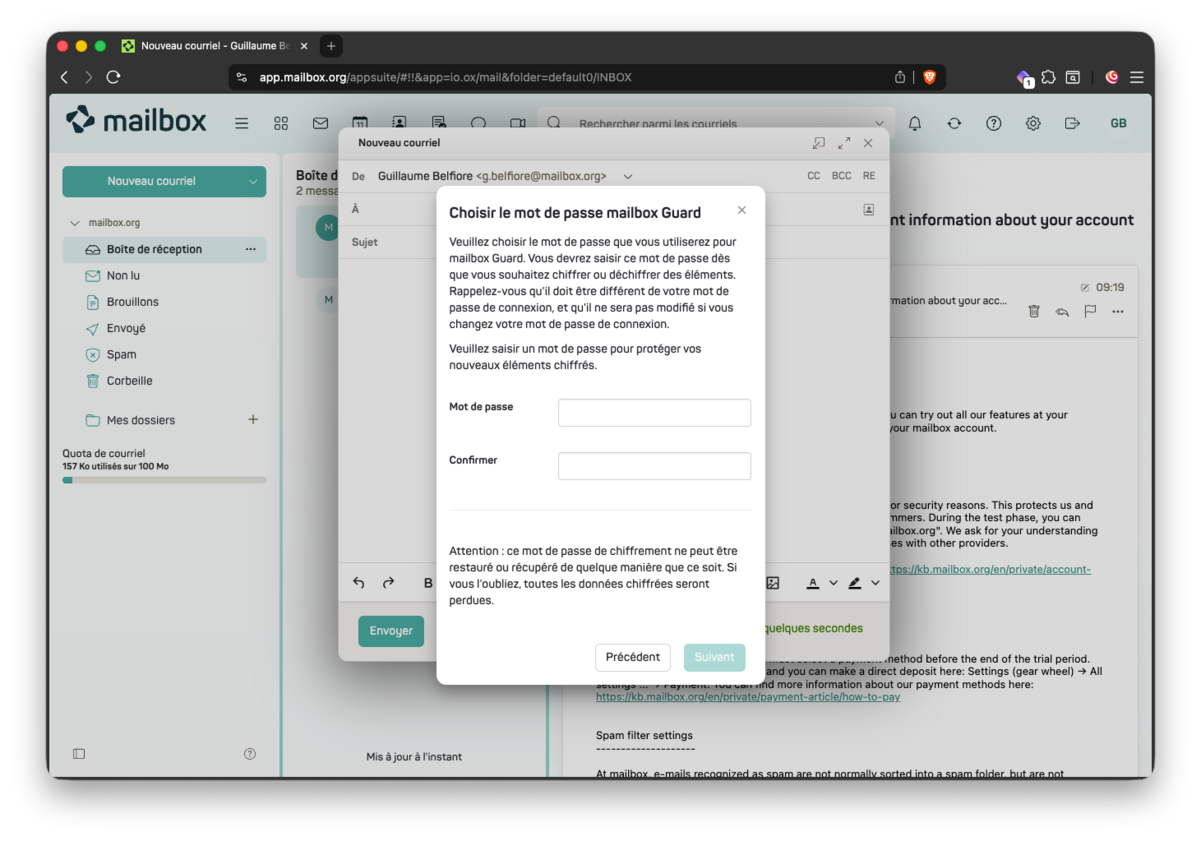Expand text color picker dropdown
Screen dimensions: 1200x841
point(833,583)
